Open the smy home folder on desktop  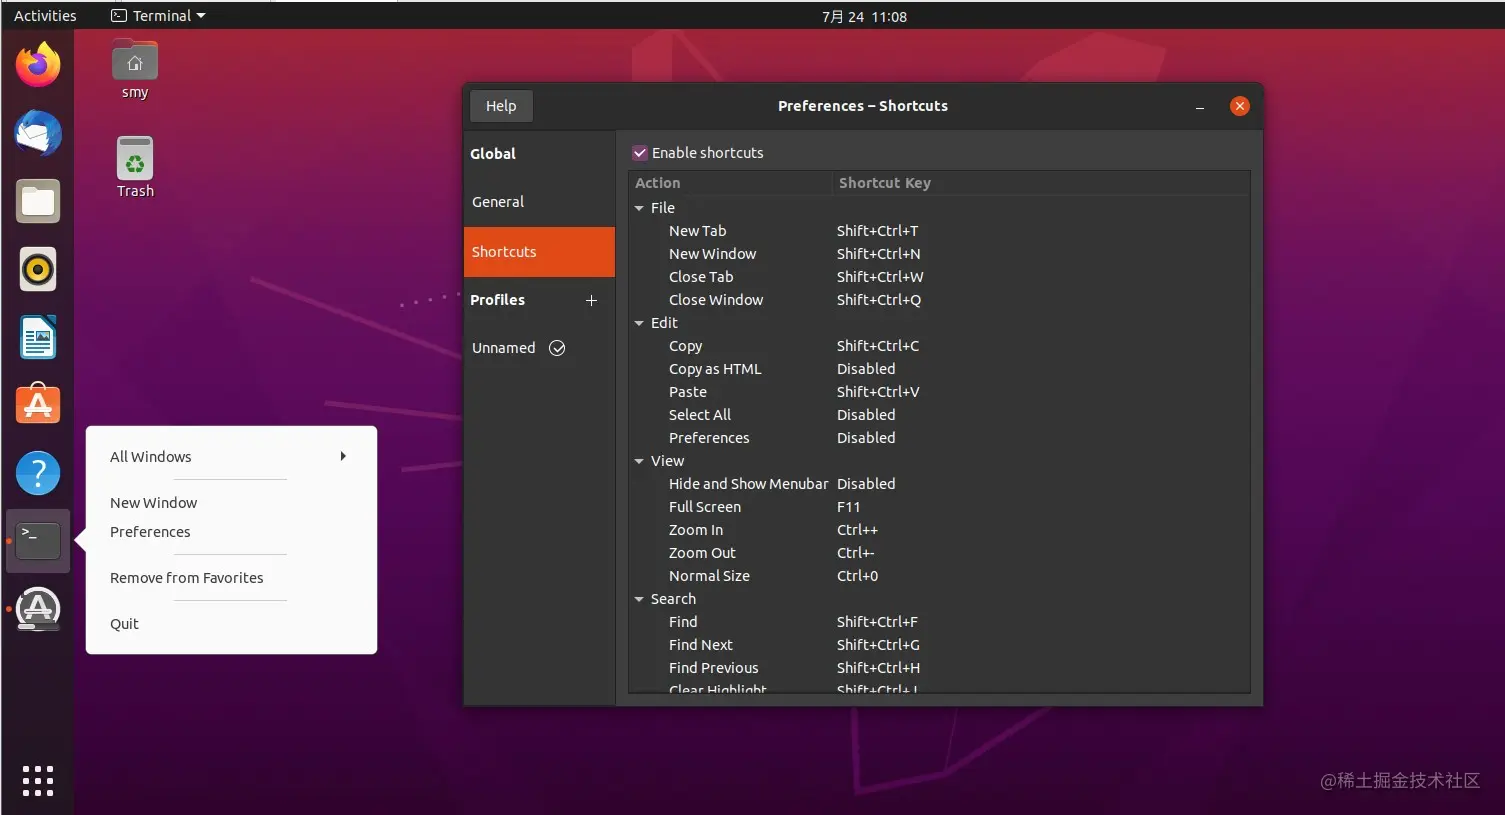coord(135,70)
